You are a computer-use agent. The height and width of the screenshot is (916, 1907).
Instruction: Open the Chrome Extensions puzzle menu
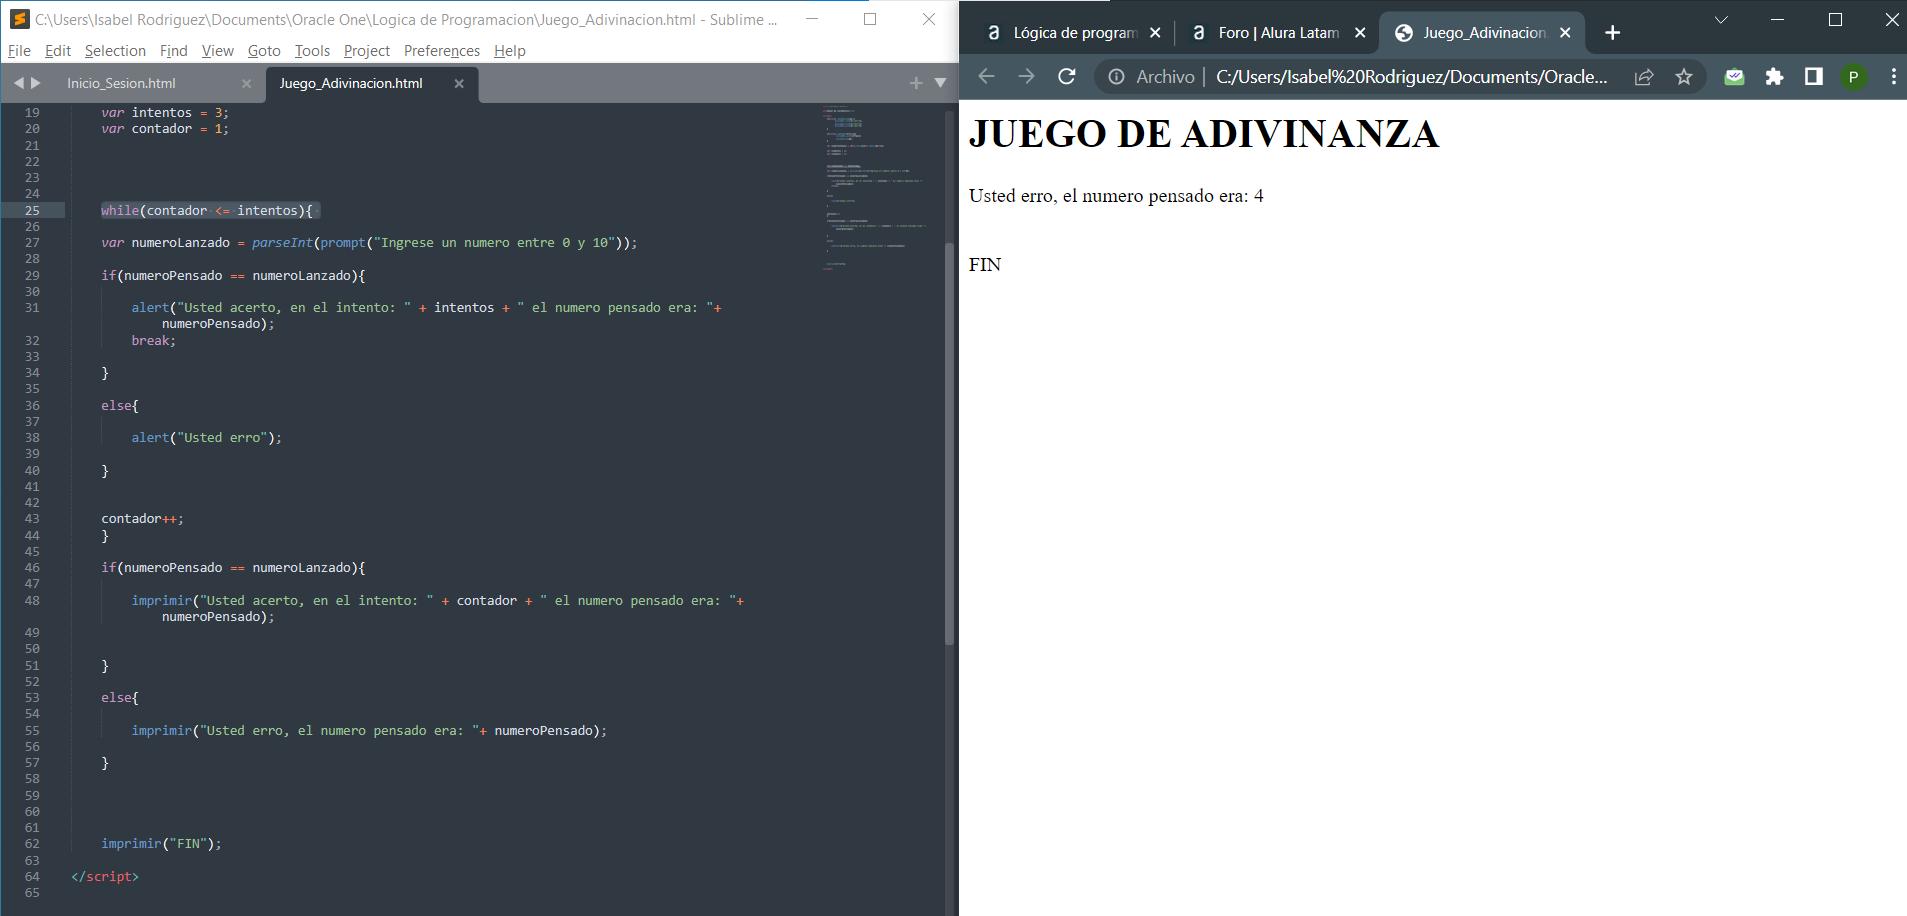[x=1774, y=77]
